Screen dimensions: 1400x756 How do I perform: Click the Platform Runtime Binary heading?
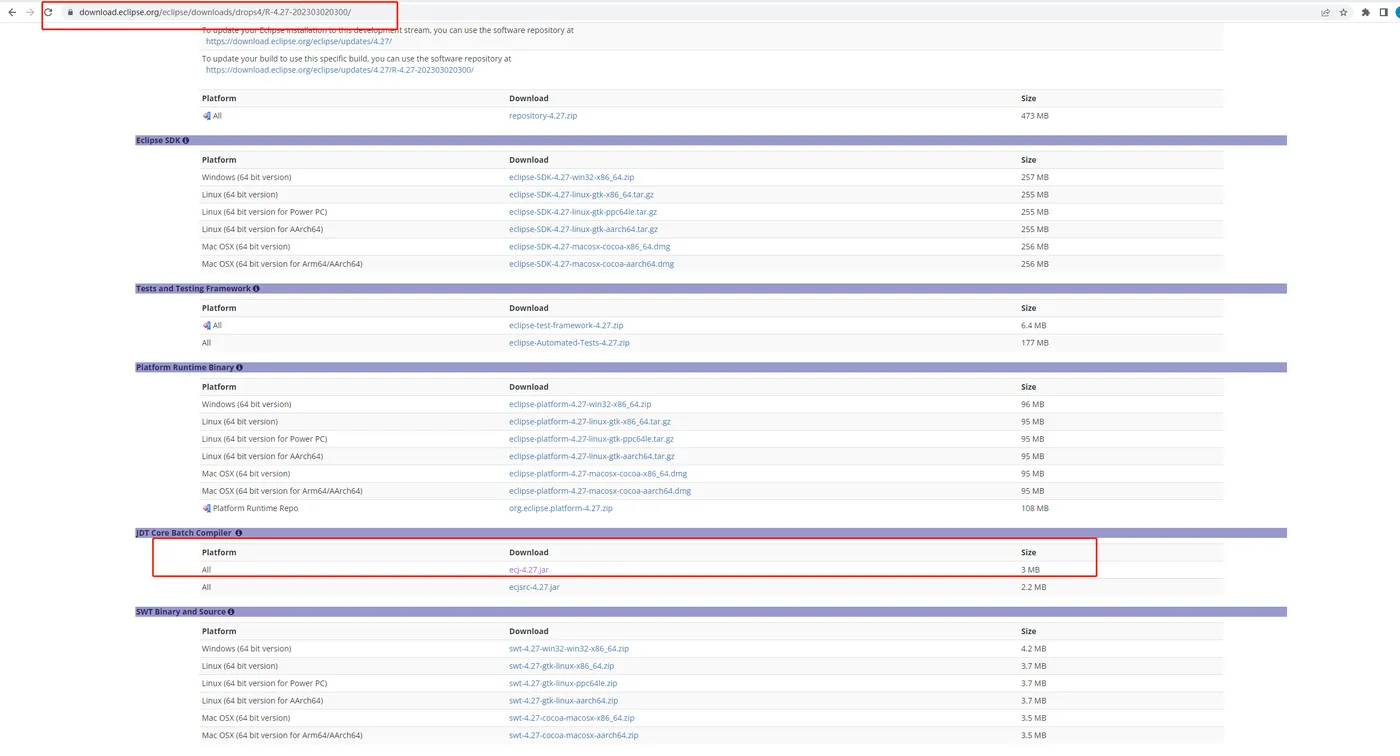185,368
